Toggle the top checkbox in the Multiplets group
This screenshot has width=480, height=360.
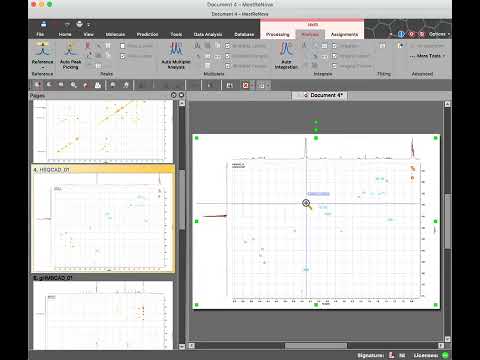228,46
